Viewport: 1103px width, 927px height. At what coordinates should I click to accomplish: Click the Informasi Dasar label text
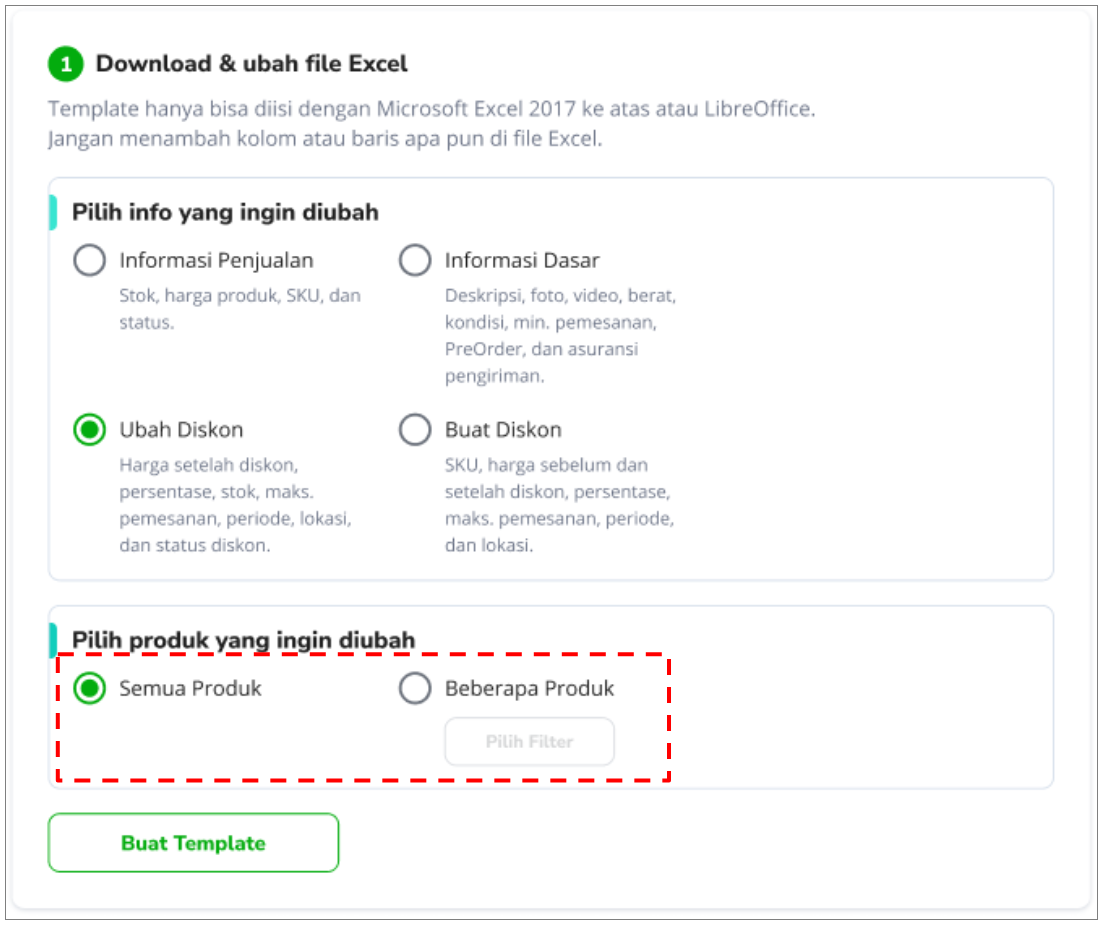click(522, 260)
